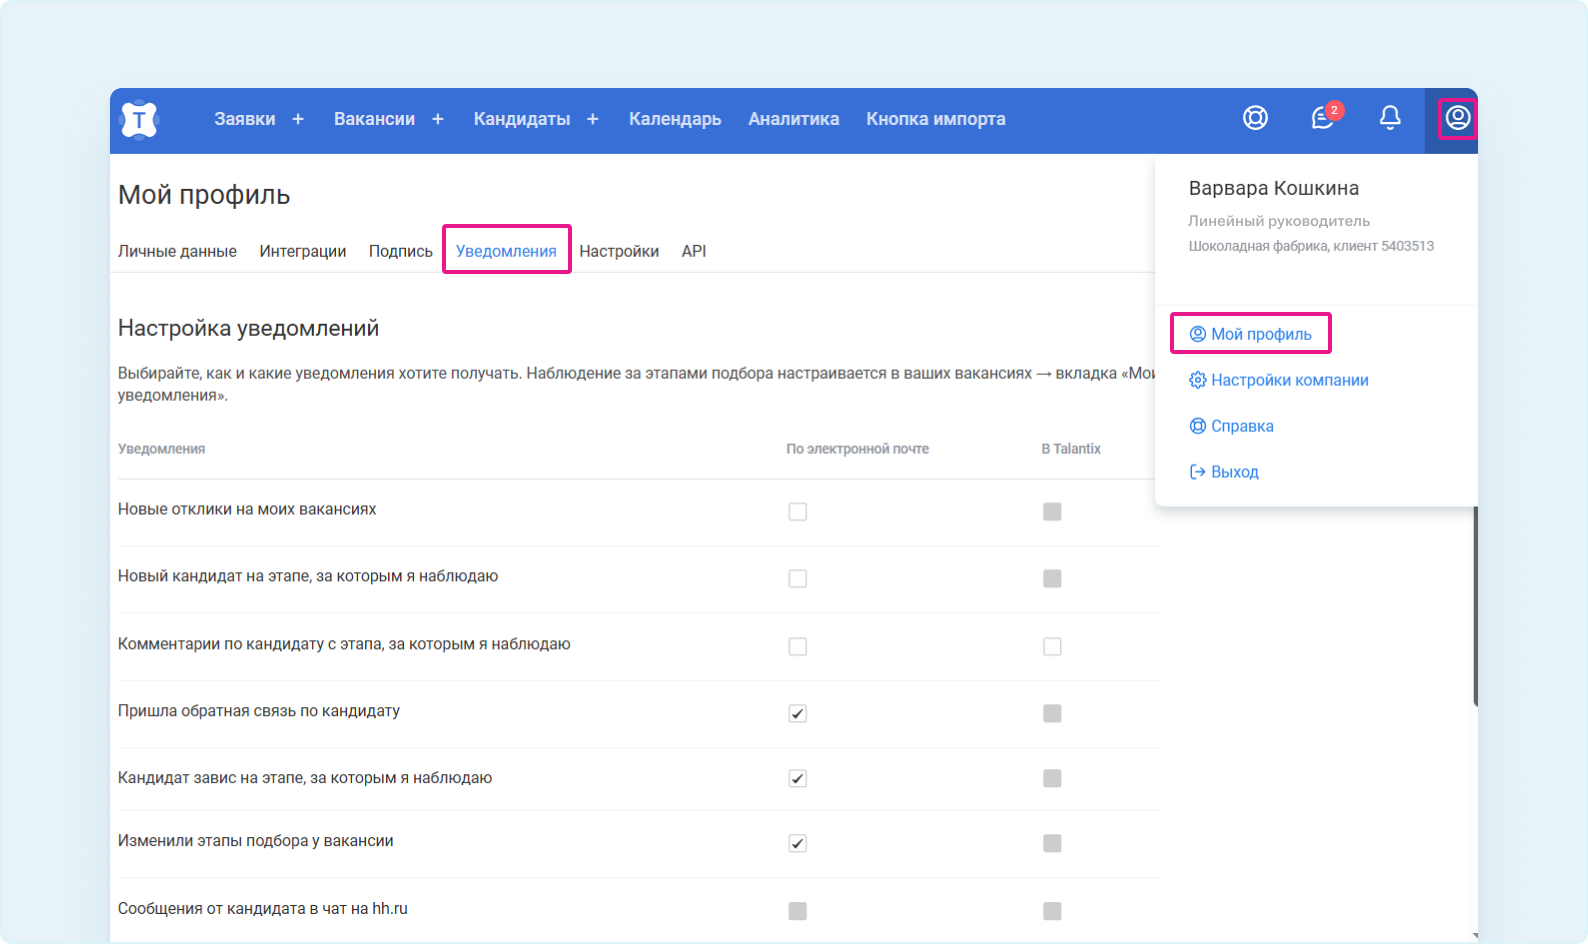Viewport: 1588px width, 944px height.
Task: Toggle Talantix checkbox for Комментарии по кандидату
Action: point(1052,646)
